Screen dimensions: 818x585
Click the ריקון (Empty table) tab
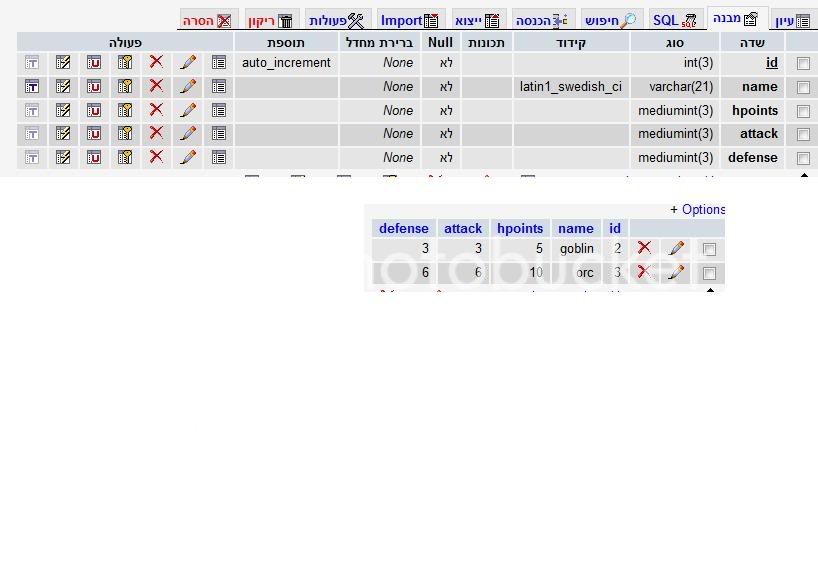click(270, 20)
